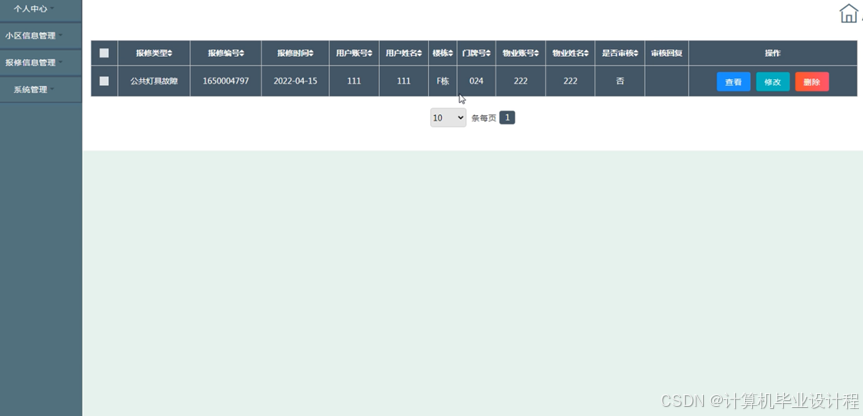Sort by 门牌号 column

coord(476,53)
